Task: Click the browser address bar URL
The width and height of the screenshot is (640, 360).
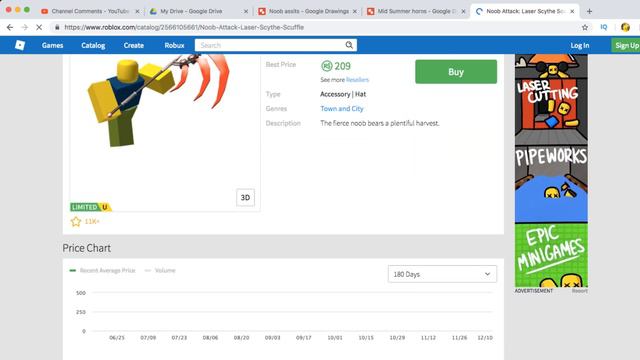Action: (184, 27)
